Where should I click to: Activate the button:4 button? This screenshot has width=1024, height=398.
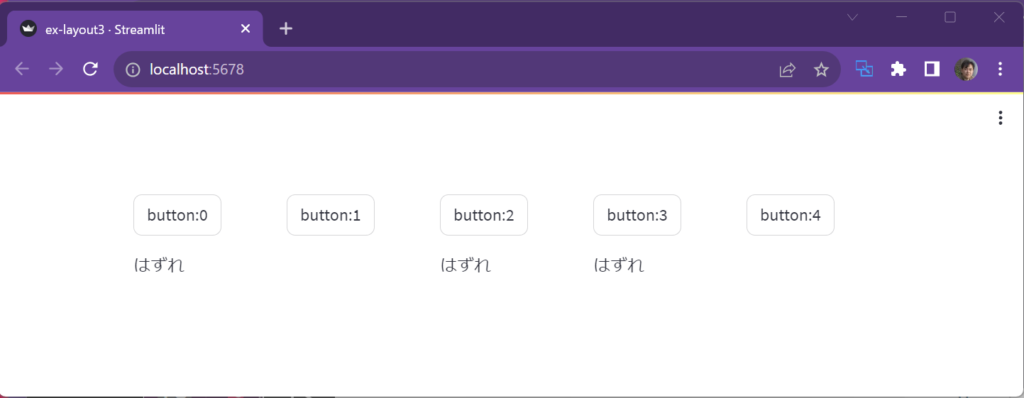[x=790, y=215]
